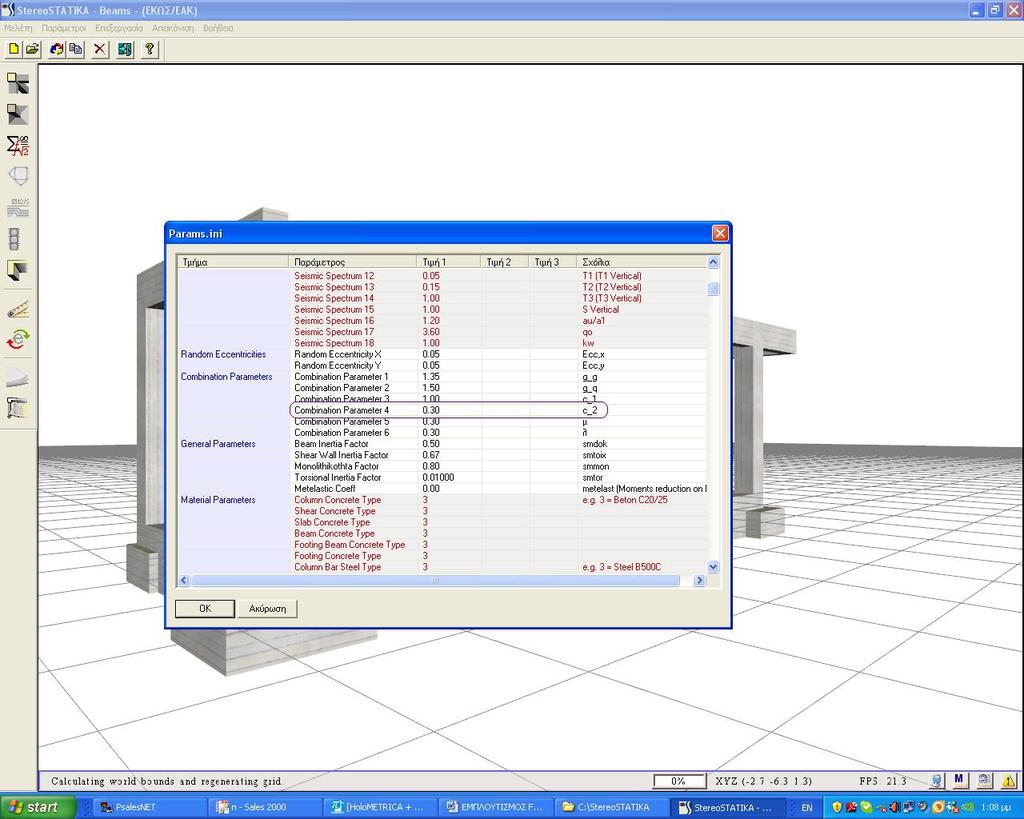
Task: Click the horizontal scrollbar right arrow
Action: 699,580
